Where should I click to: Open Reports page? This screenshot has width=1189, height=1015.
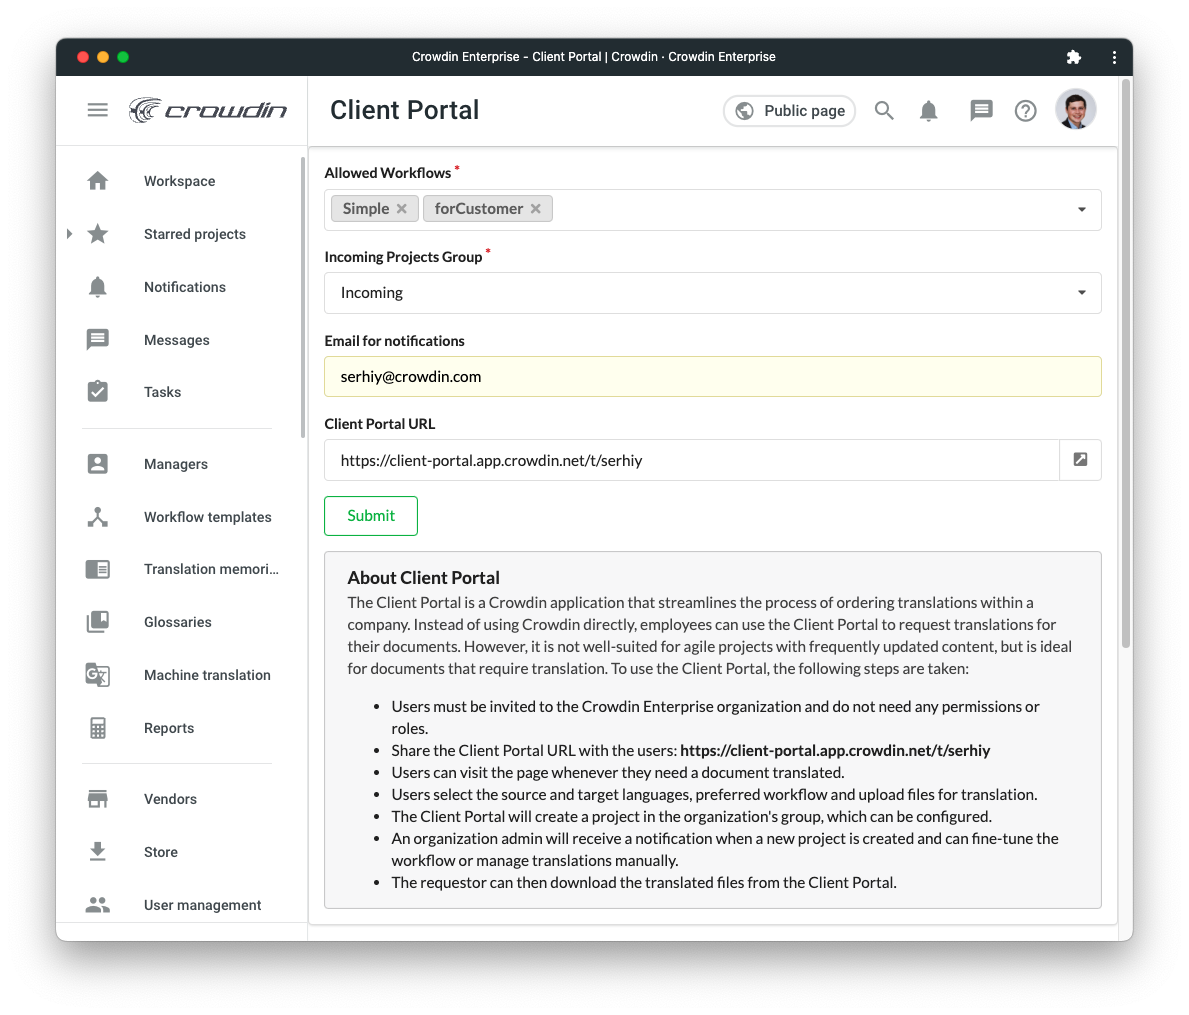click(x=169, y=728)
